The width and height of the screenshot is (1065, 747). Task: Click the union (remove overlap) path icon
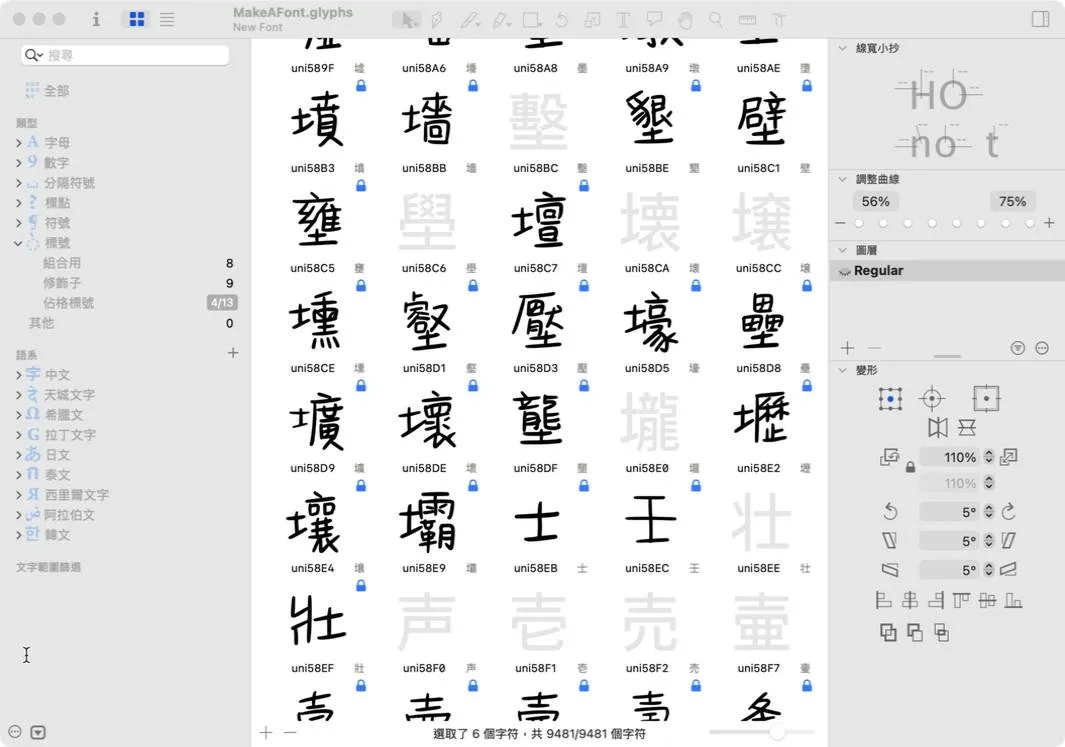(888, 632)
